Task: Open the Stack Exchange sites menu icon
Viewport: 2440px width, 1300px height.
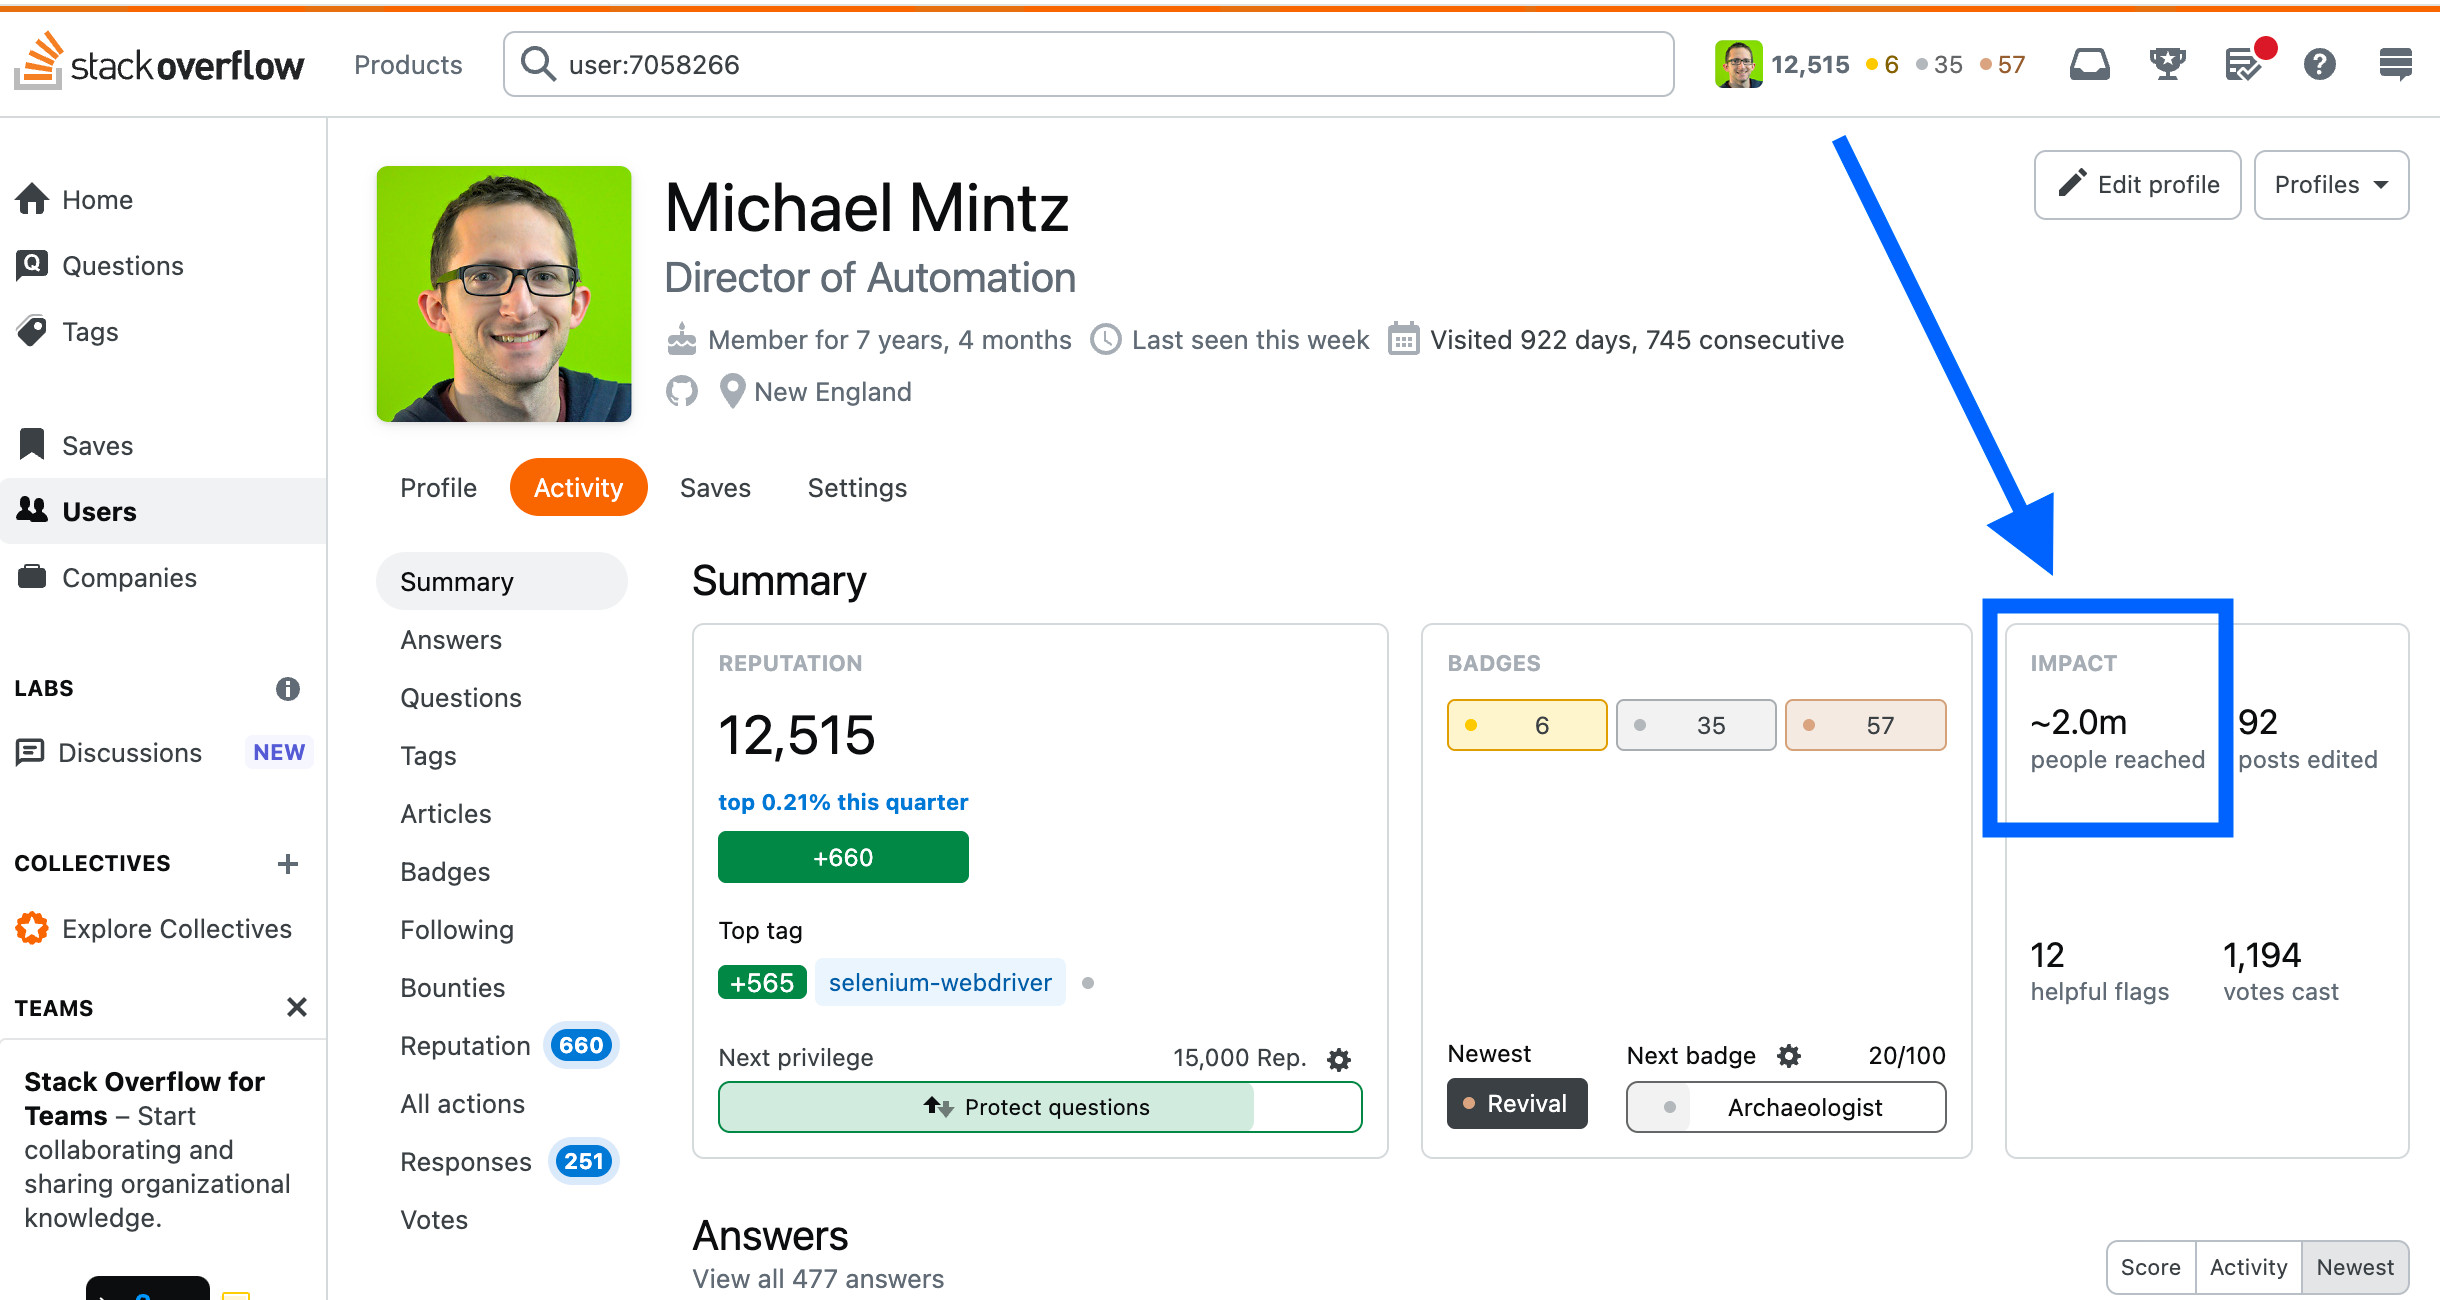Action: [2395, 65]
